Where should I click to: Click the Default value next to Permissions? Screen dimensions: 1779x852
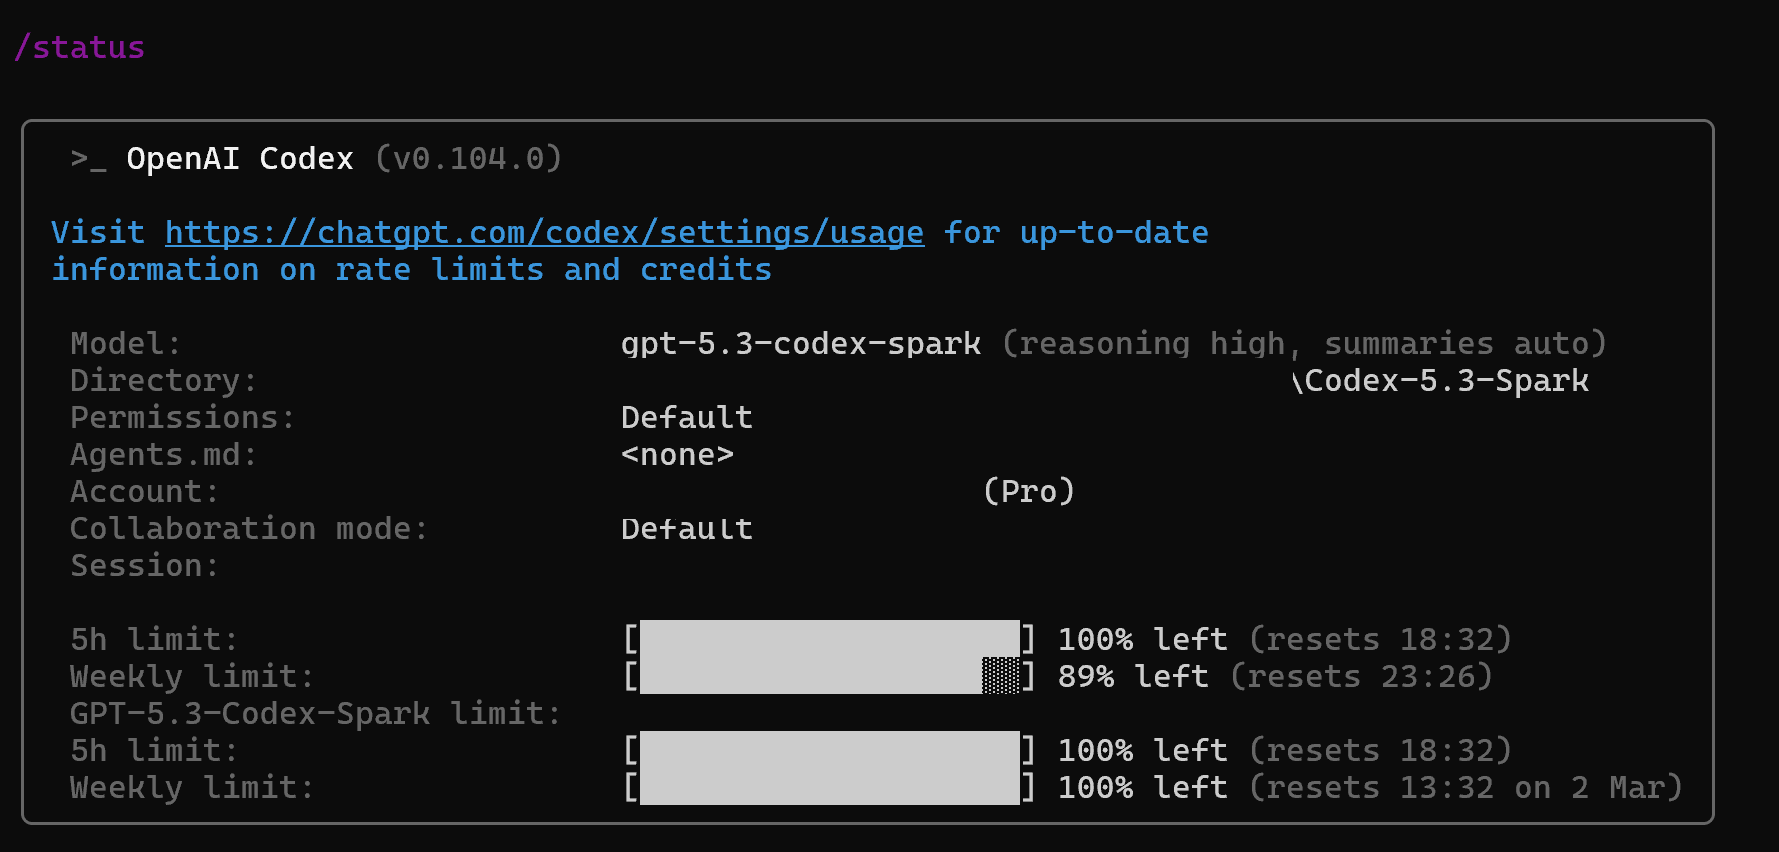coord(686,418)
